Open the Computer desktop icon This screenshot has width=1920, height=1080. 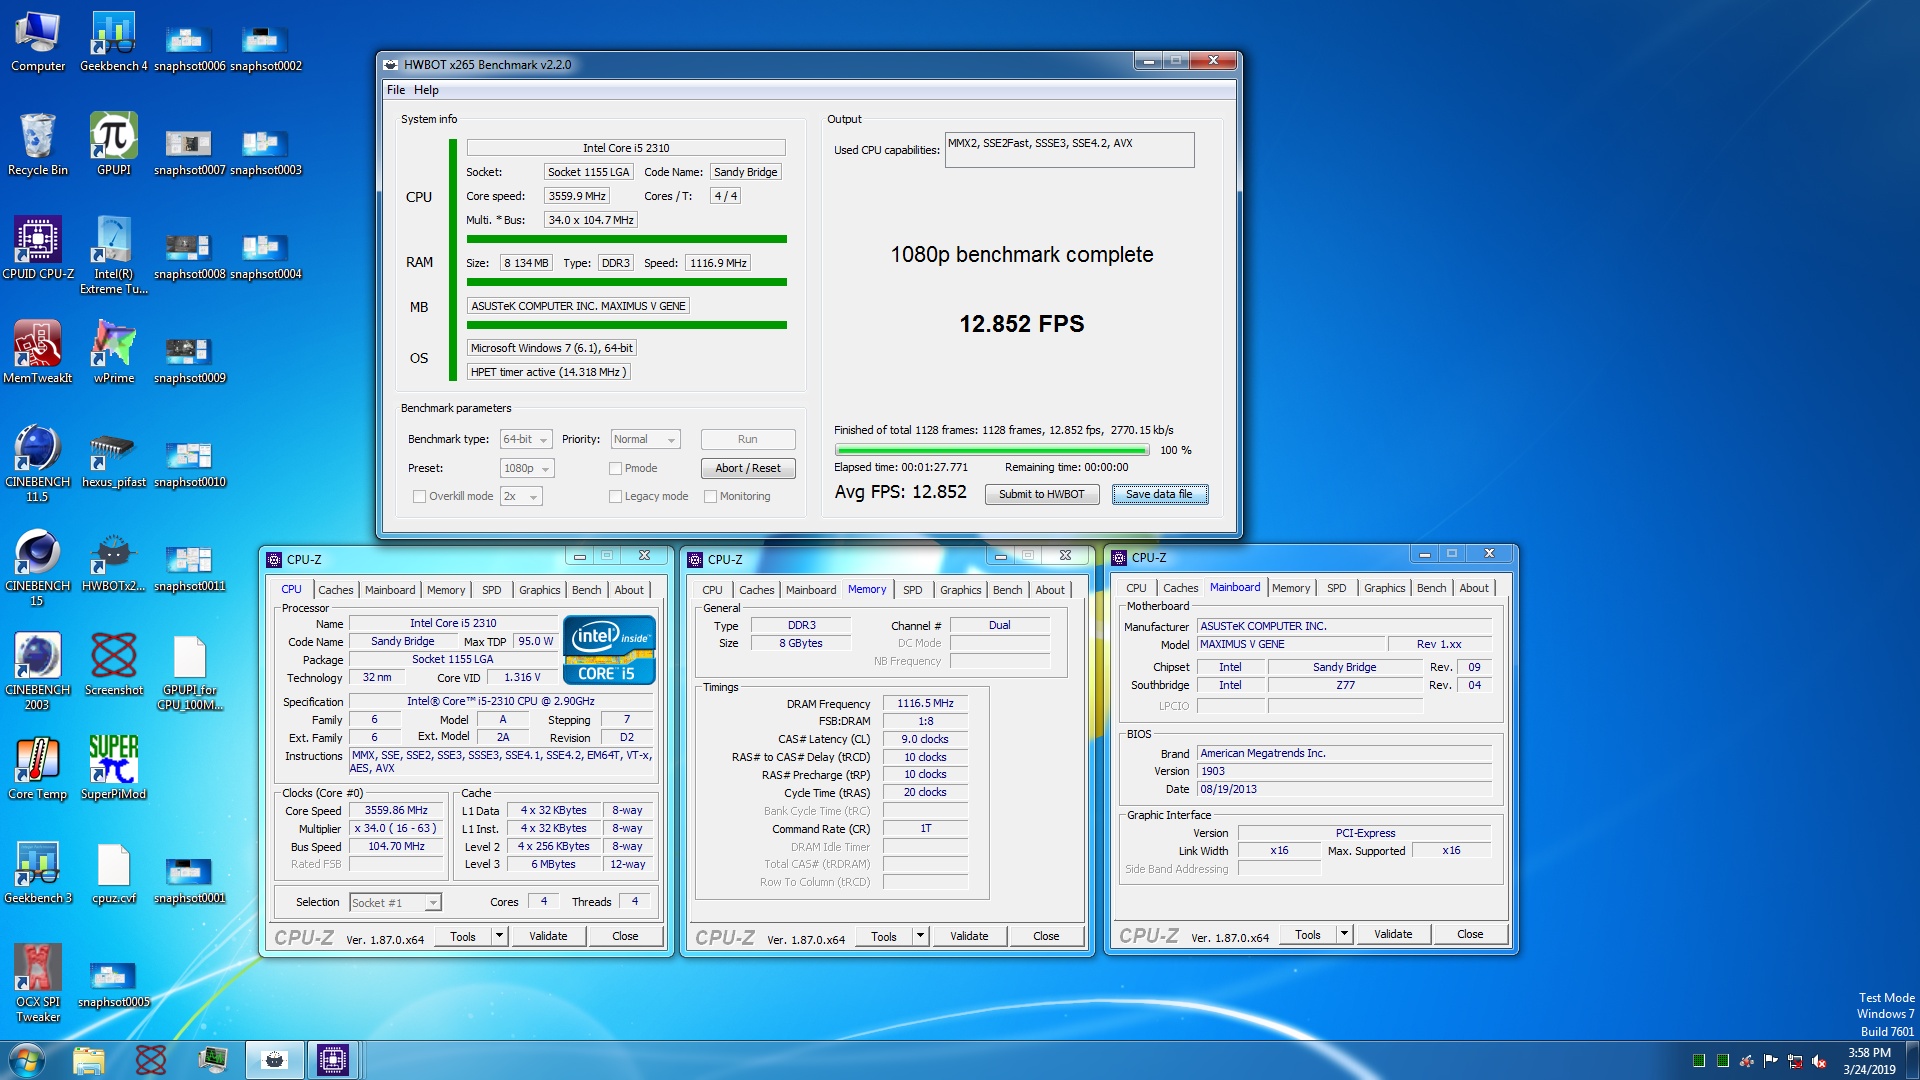38,42
